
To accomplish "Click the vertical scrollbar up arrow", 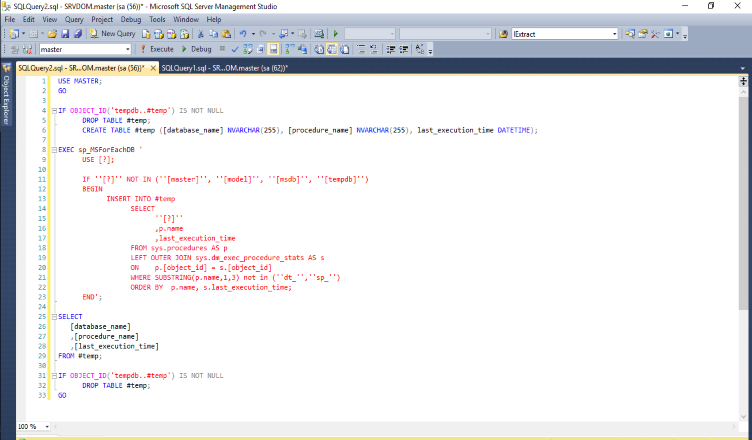I will [743, 92].
